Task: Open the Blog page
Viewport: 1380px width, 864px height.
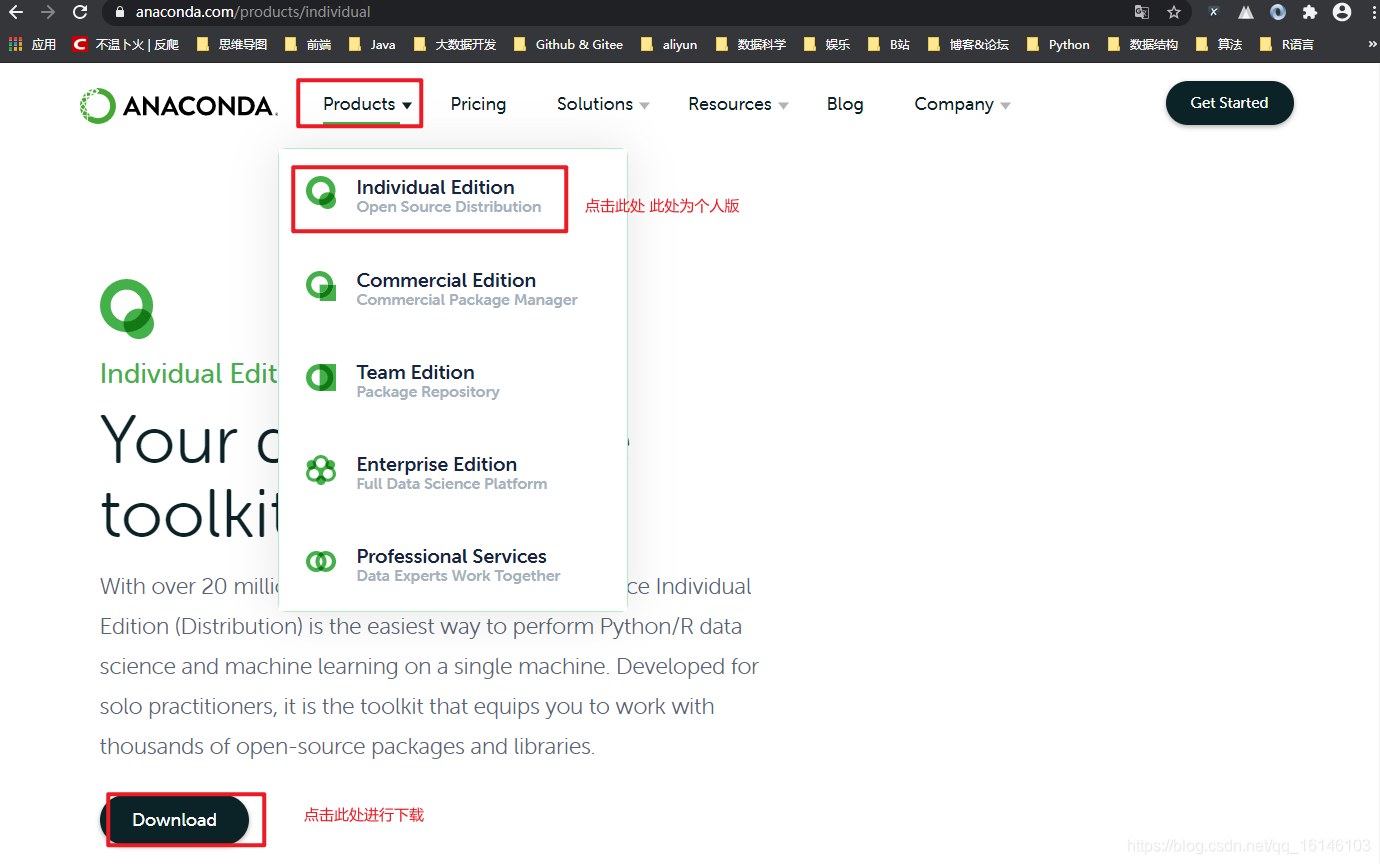Action: click(845, 104)
